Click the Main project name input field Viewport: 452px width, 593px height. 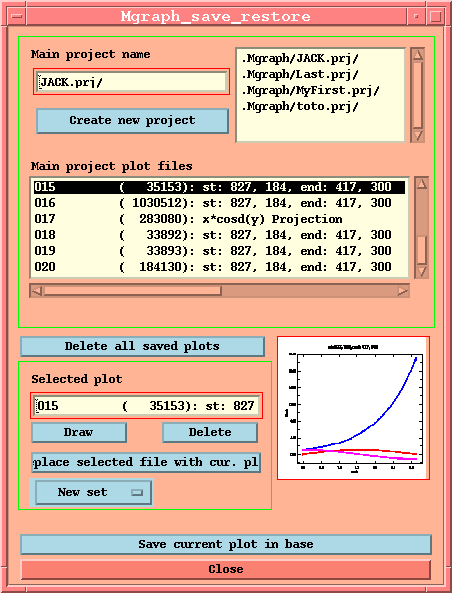click(131, 82)
